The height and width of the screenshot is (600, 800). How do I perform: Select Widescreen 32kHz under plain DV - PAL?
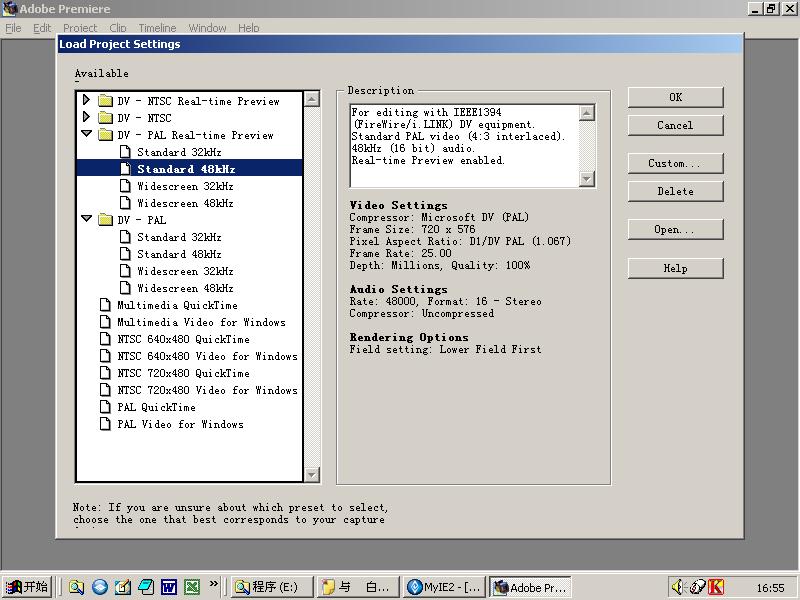(185, 271)
